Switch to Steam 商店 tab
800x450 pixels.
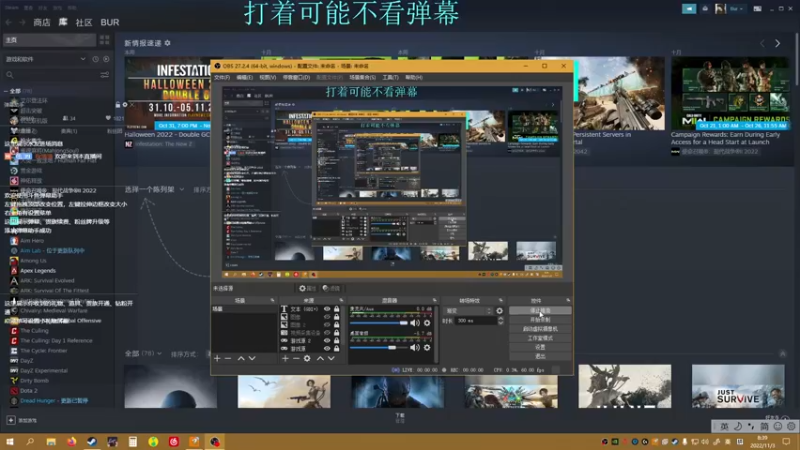click(x=42, y=22)
